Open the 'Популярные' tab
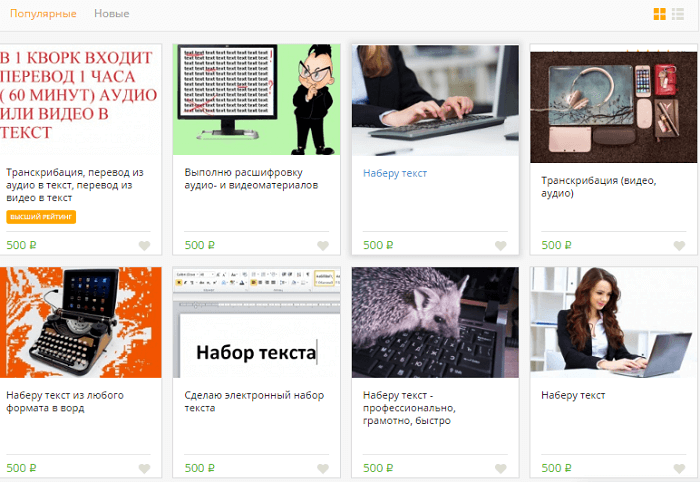 pyautogui.click(x=43, y=14)
